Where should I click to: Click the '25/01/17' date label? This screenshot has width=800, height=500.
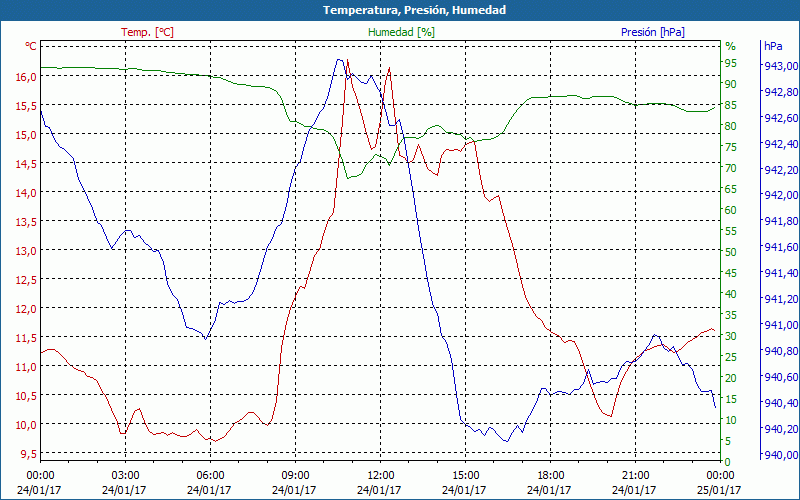[720, 490]
